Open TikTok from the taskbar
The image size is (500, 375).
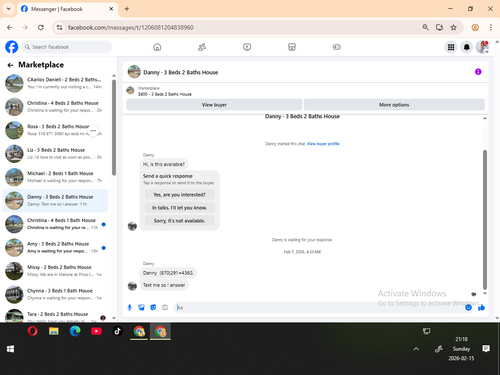pyautogui.click(x=117, y=331)
